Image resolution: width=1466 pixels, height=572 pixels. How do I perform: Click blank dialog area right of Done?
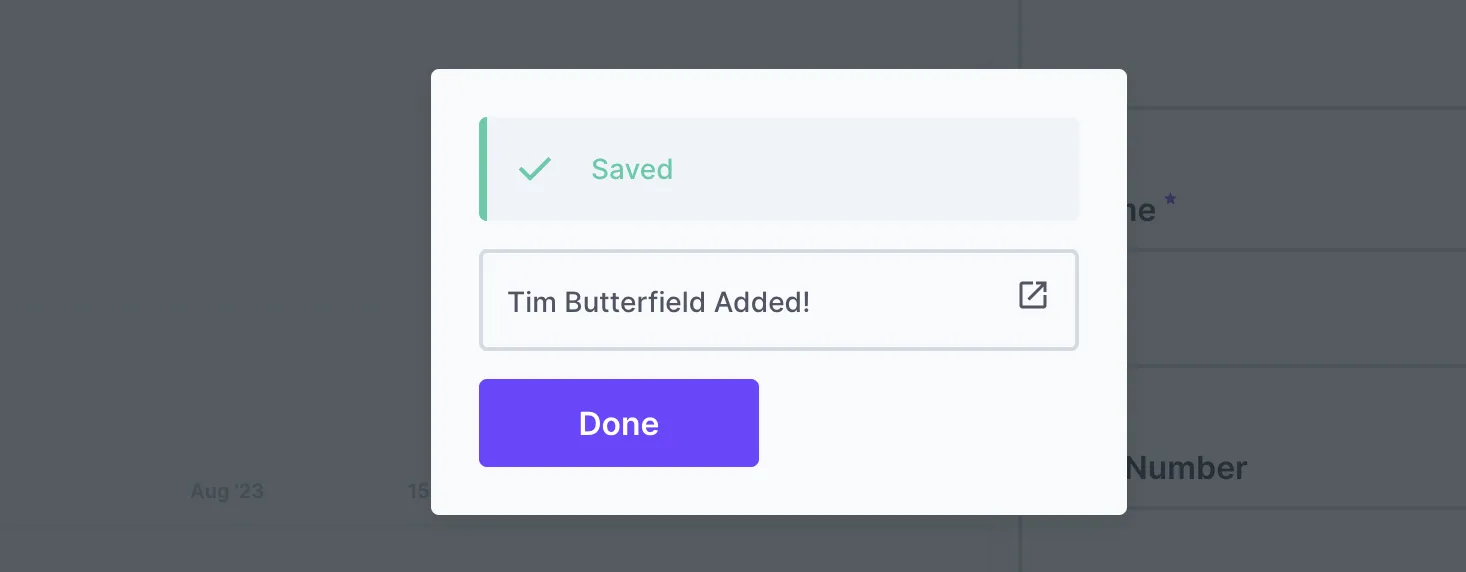coord(930,423)
